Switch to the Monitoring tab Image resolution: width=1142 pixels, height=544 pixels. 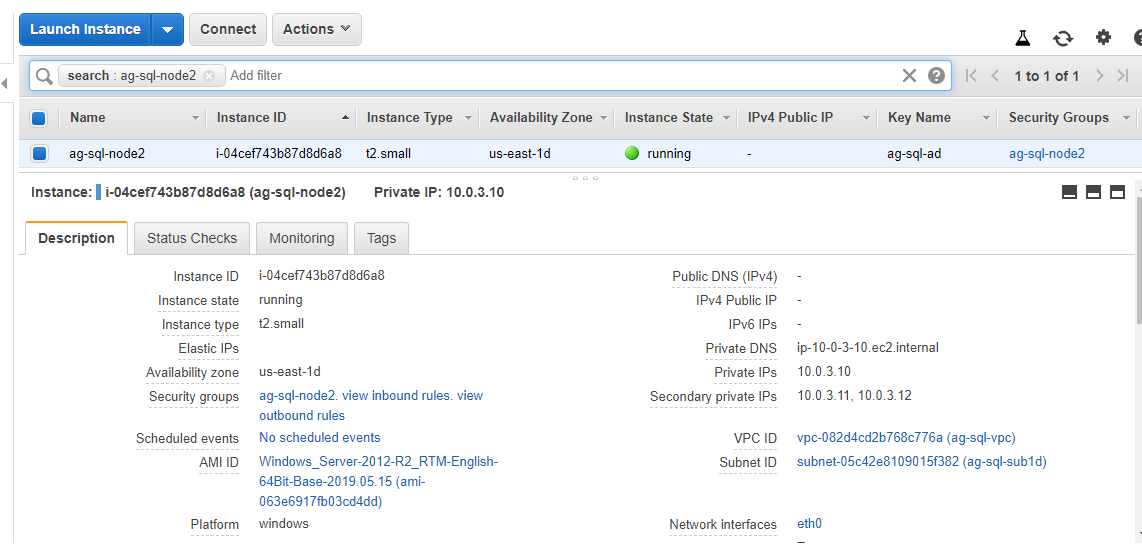click(x=302, y=238)
